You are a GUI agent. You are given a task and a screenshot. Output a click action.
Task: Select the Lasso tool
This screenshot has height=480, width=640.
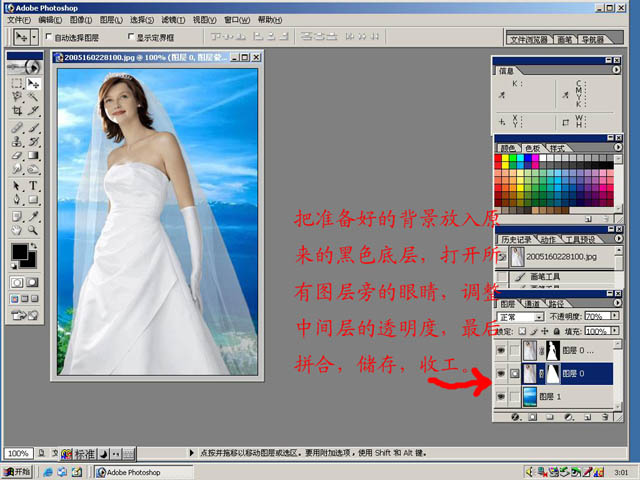pyautogui.click(x=16, y=97)
